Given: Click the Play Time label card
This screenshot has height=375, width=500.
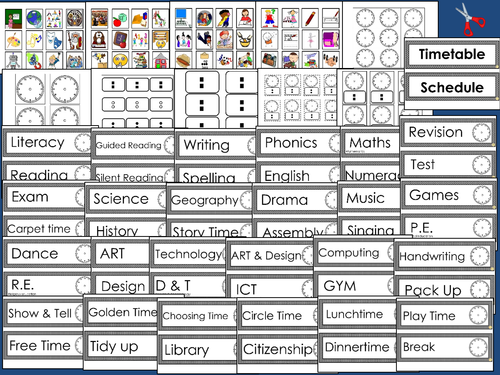Looking at the screenshot, I should pyautogui.click(x=445, y=315).
